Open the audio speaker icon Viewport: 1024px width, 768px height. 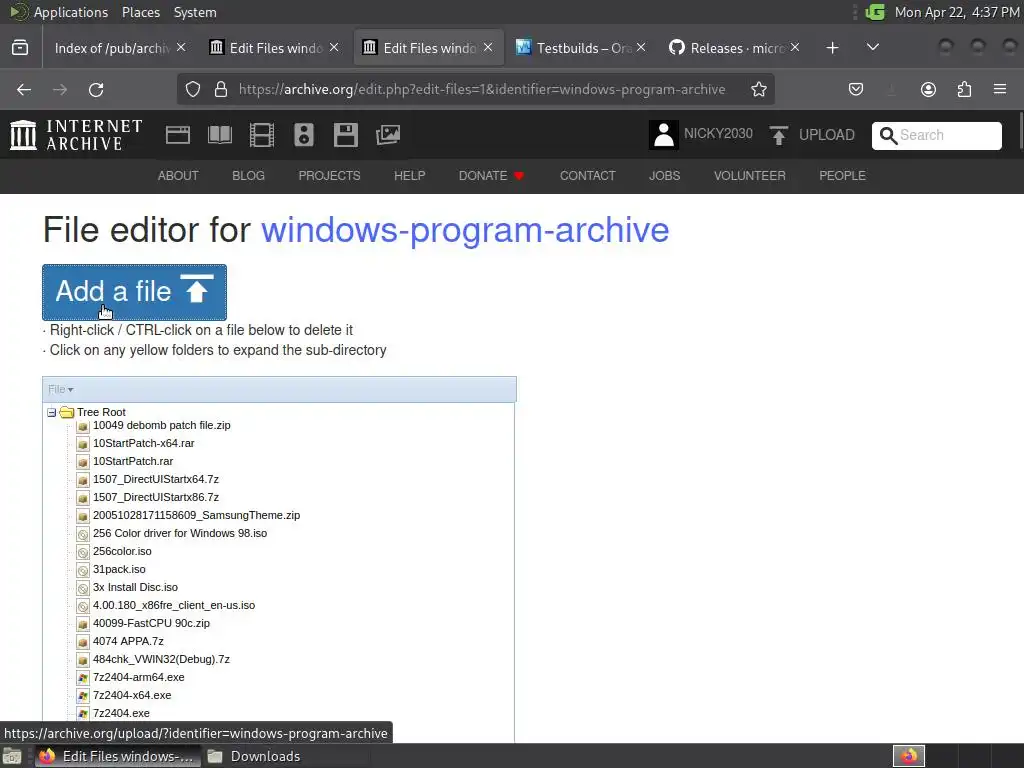(304, 135)
